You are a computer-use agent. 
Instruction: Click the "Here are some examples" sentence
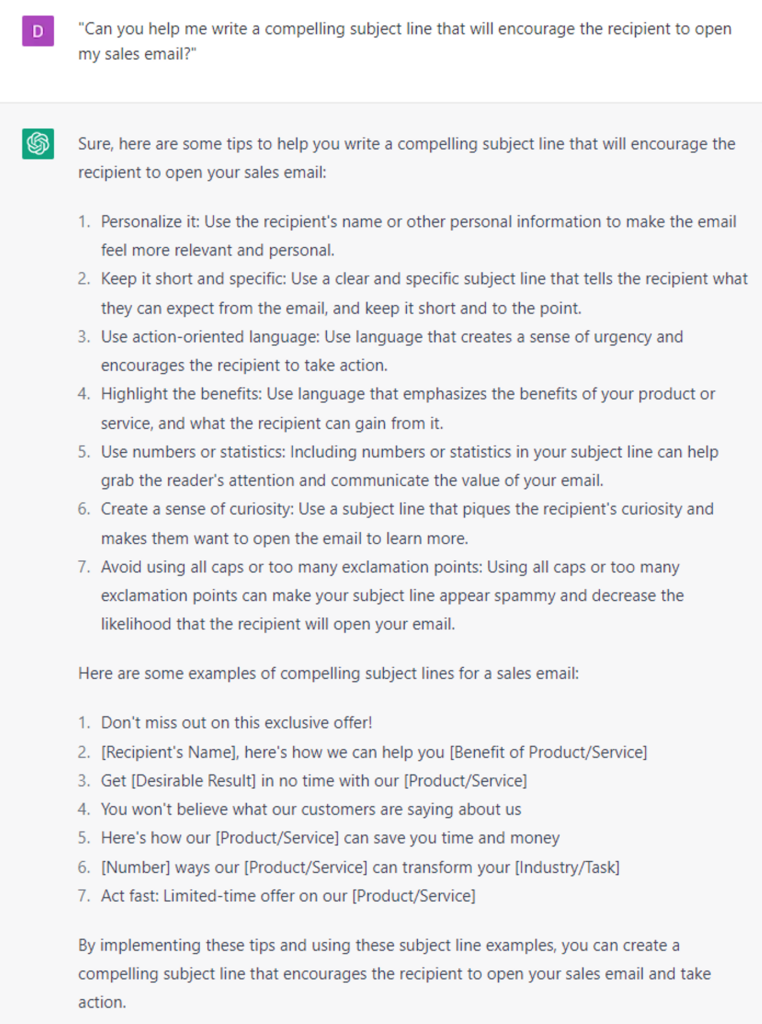point(328,674)
